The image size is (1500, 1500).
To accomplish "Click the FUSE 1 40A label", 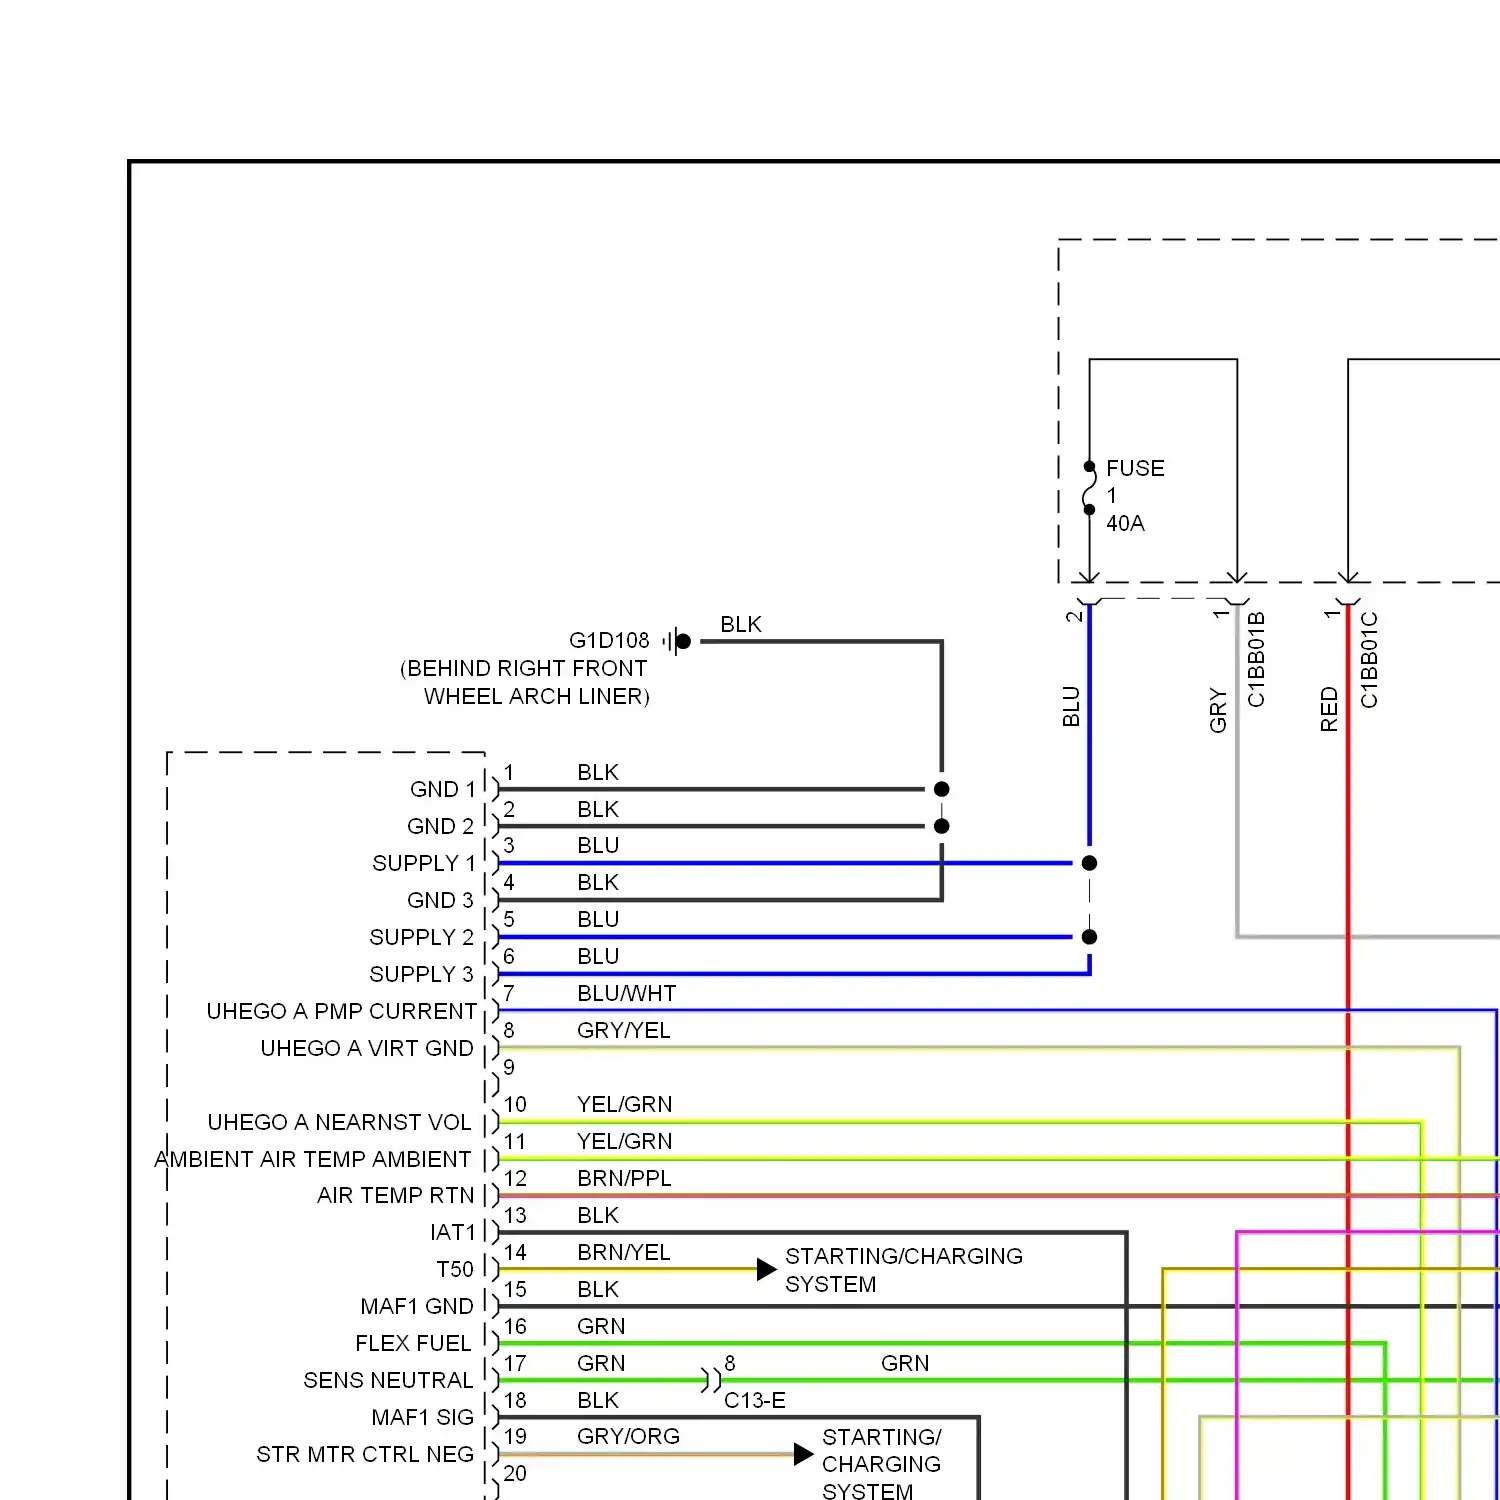I will 1135,496.
